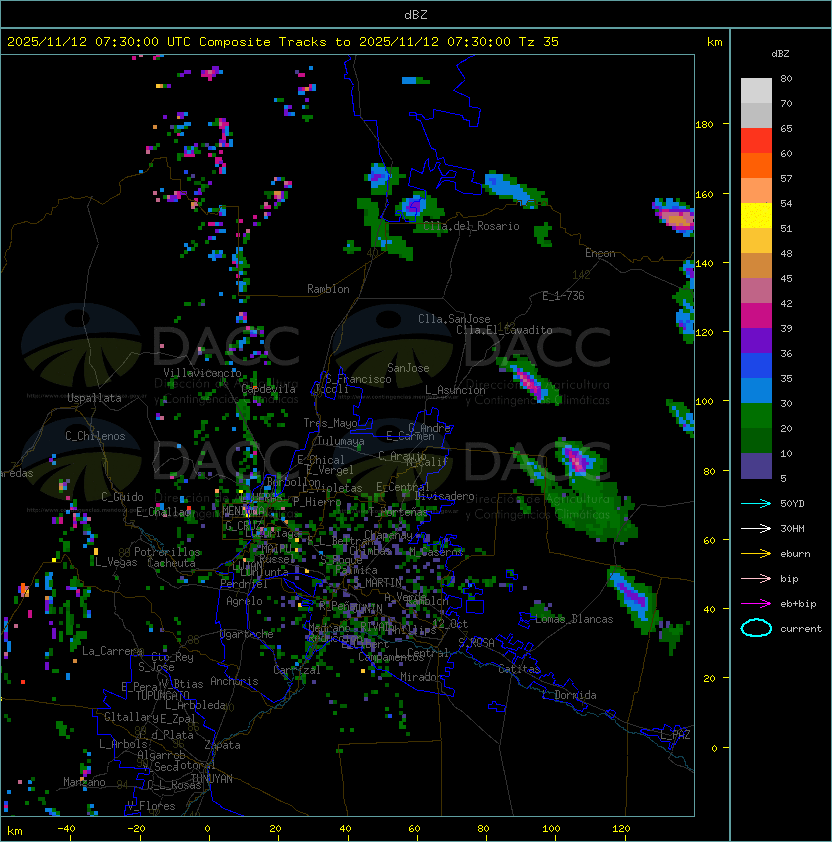Click the 'Tres_Mayo' map label
Viewport: 832px width, 842px height.
coord(330,423)
